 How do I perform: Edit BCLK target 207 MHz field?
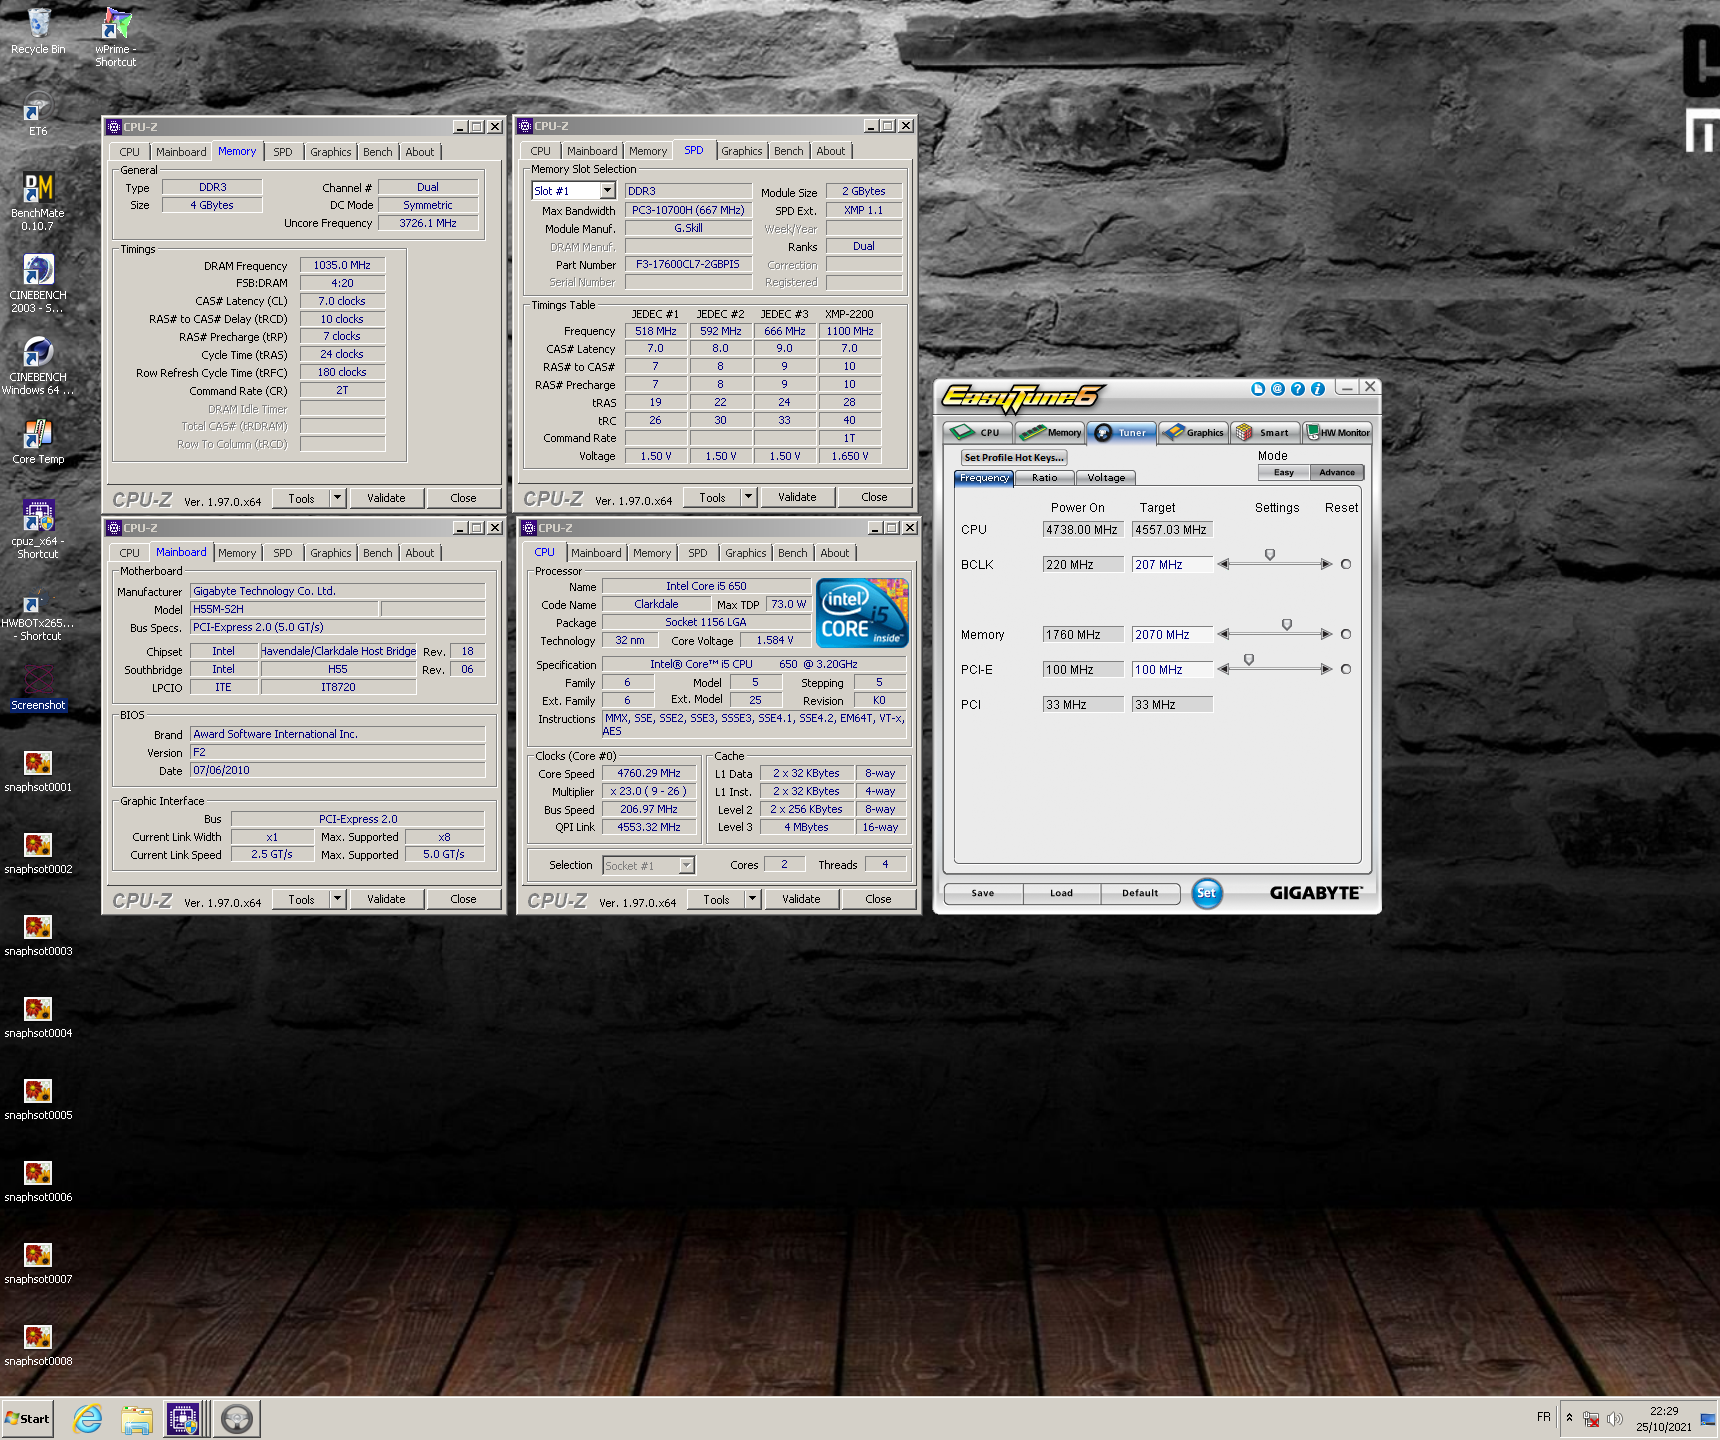click(x=1172, y=565)
